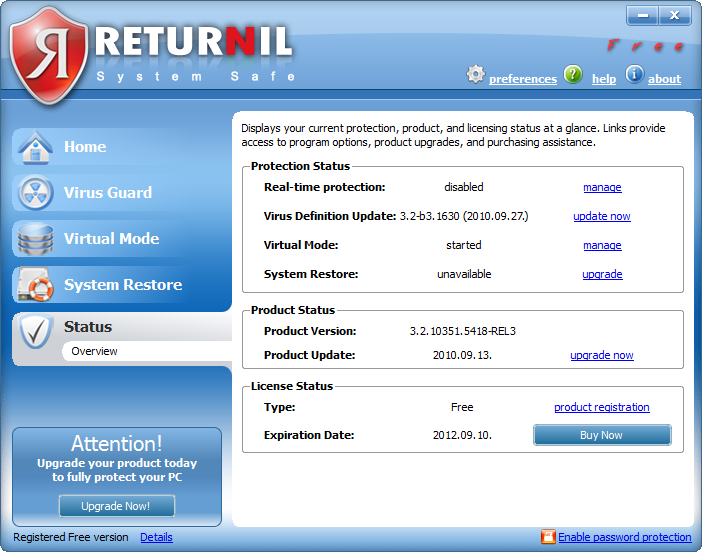
Task: Click the disabled Real-time protection value
Action: [x=463, y=187]
